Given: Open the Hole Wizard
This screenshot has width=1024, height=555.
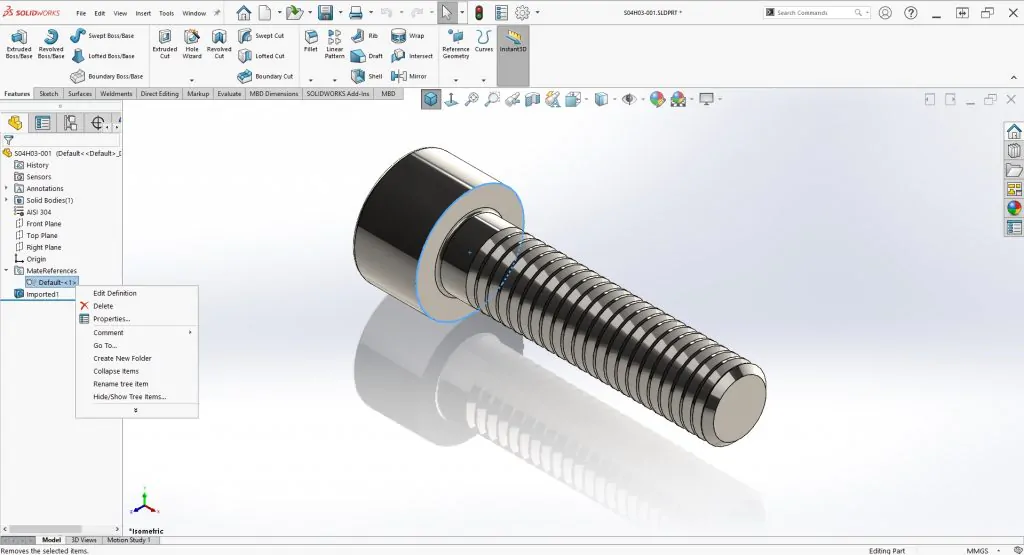Looking at the screenshot, I should [192, 44].
